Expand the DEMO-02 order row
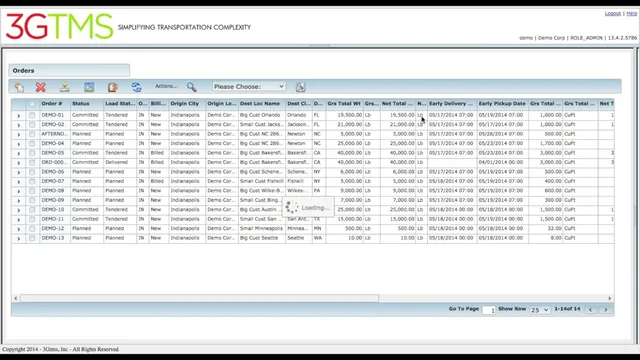 [x=18, y=125]
